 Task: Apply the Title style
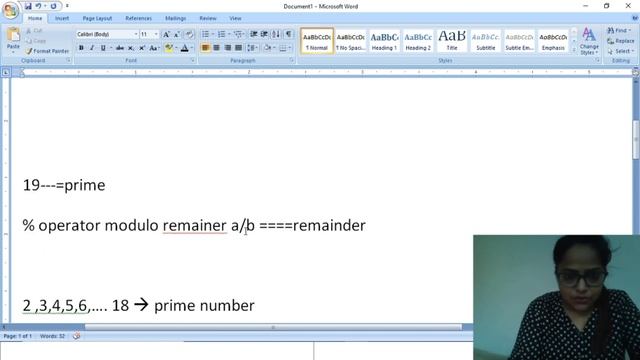[452, 41]
